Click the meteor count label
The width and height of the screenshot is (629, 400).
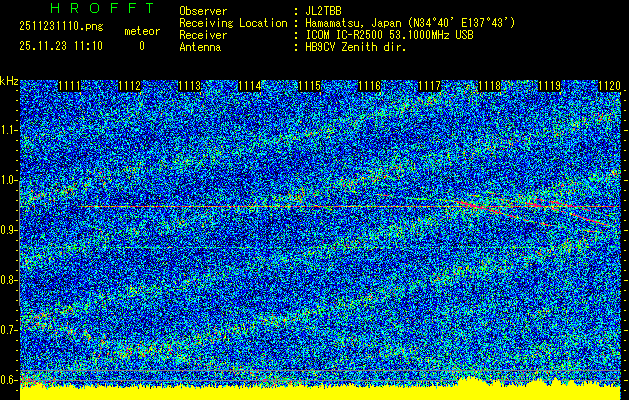pos(141,31)
